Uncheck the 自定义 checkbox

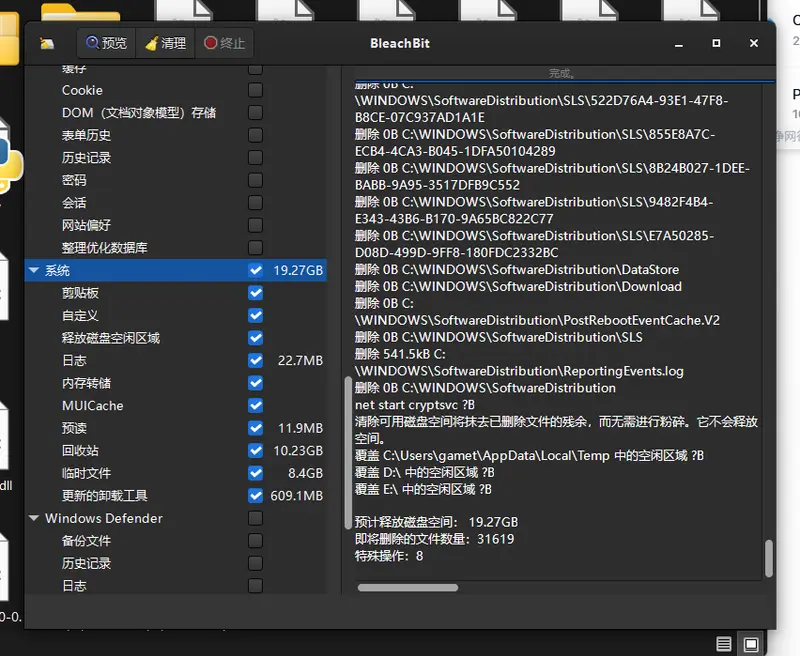click(x=256, y=315)
